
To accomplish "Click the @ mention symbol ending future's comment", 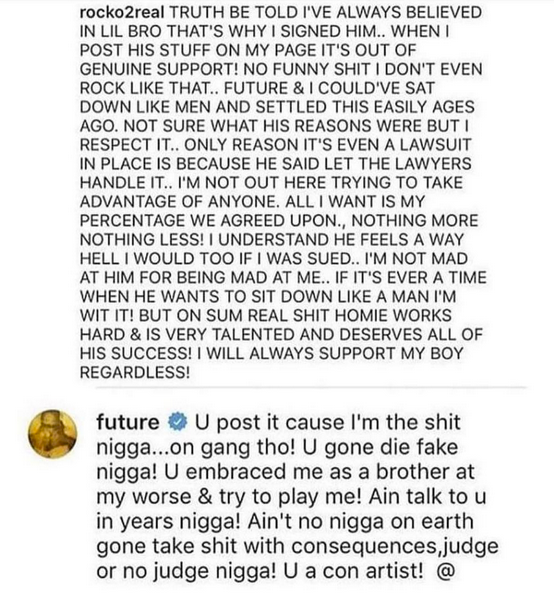I will click(x=445, y=571).
